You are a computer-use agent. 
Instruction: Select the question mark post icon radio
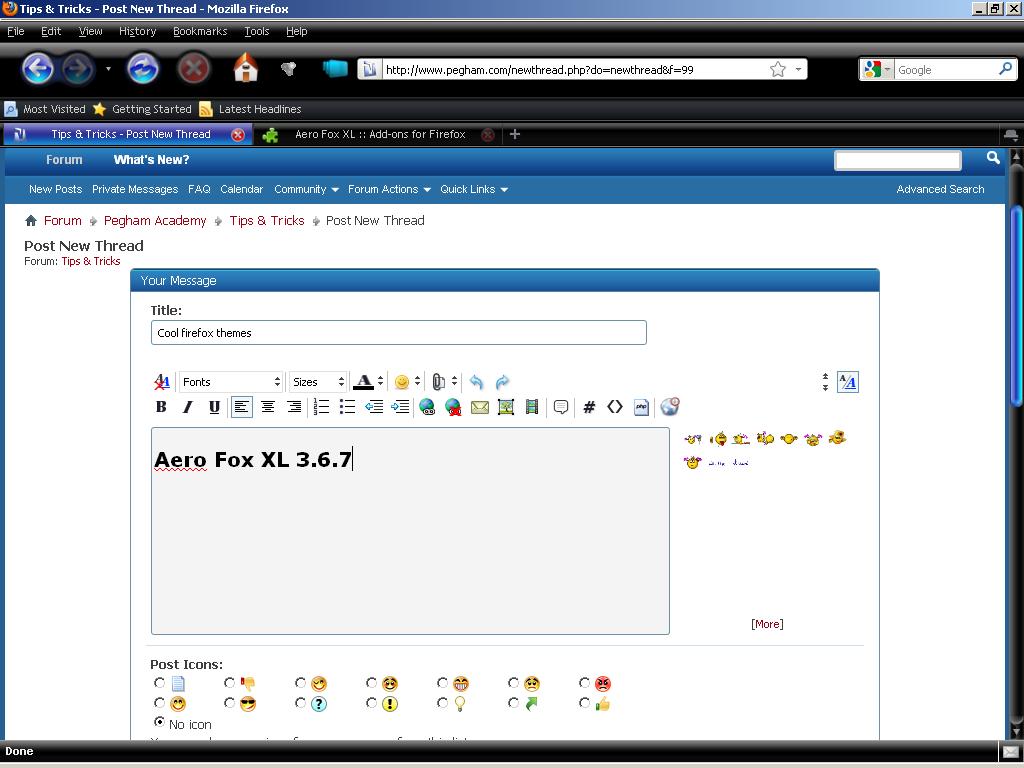[x=300, y=703]
